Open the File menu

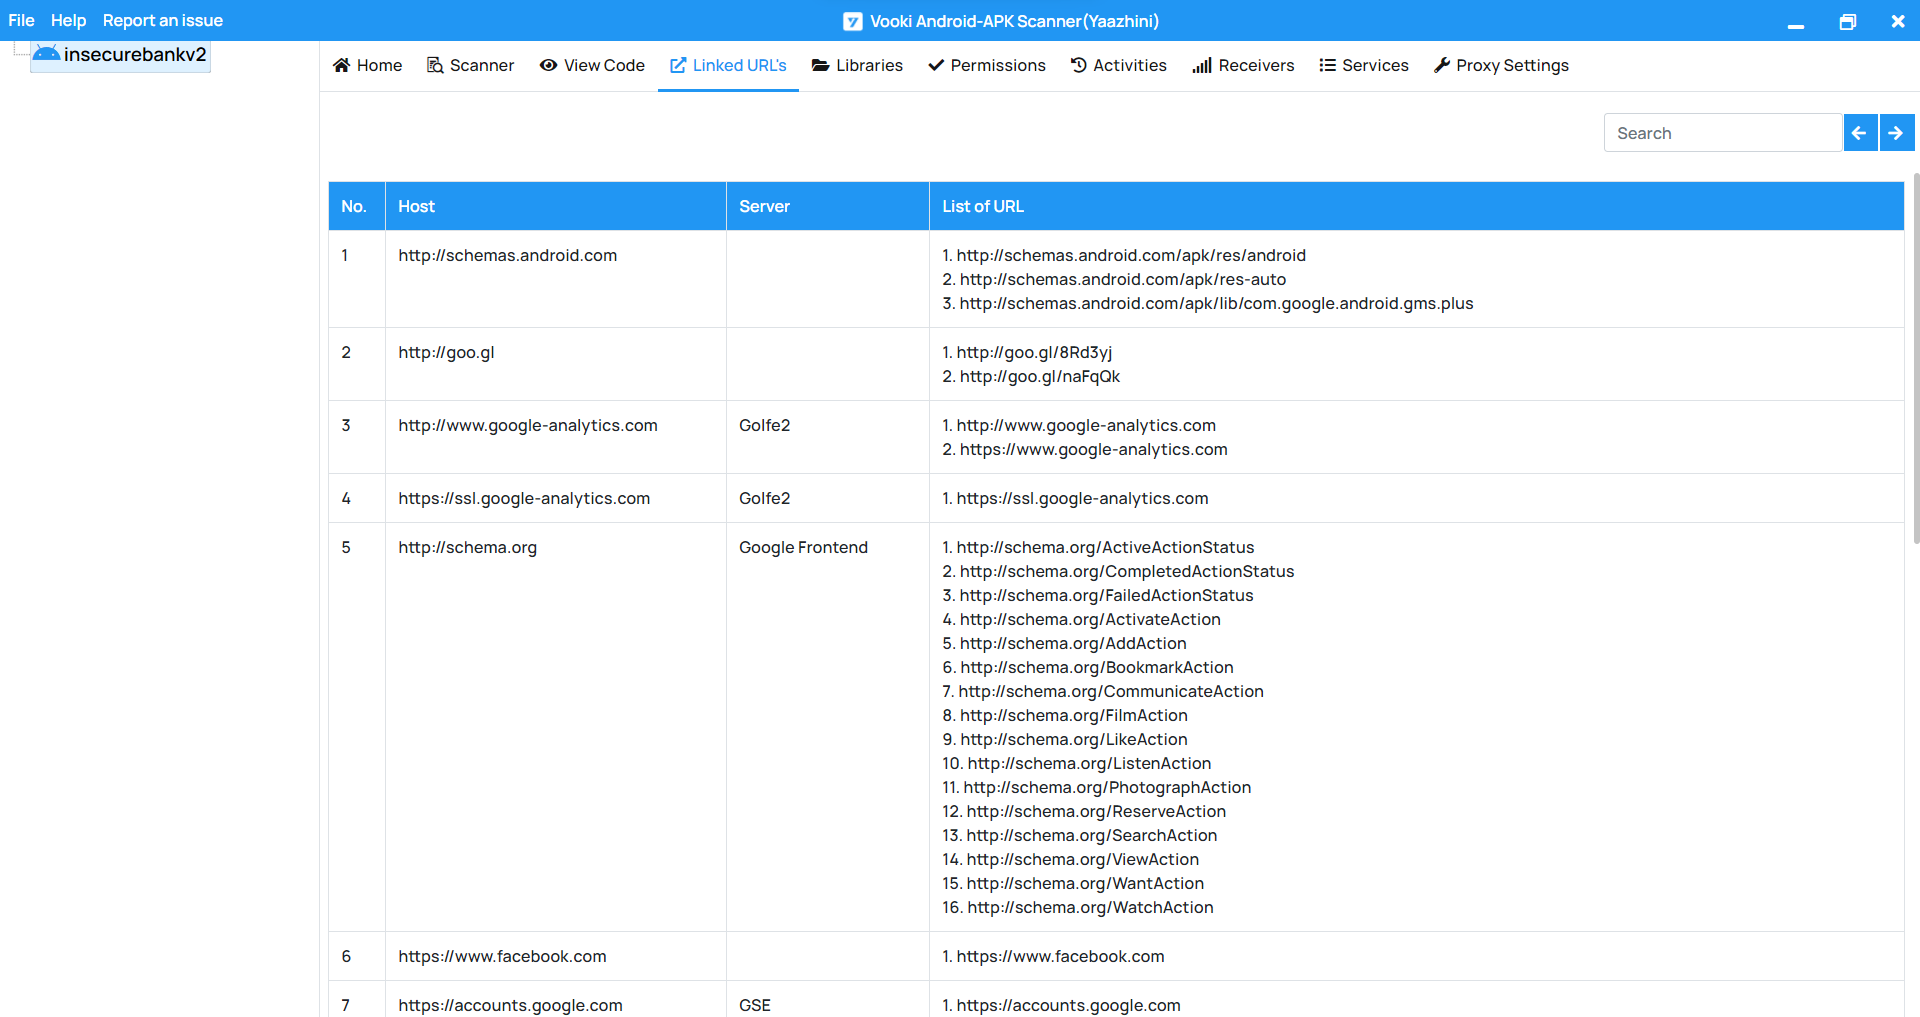coord(21,20)
